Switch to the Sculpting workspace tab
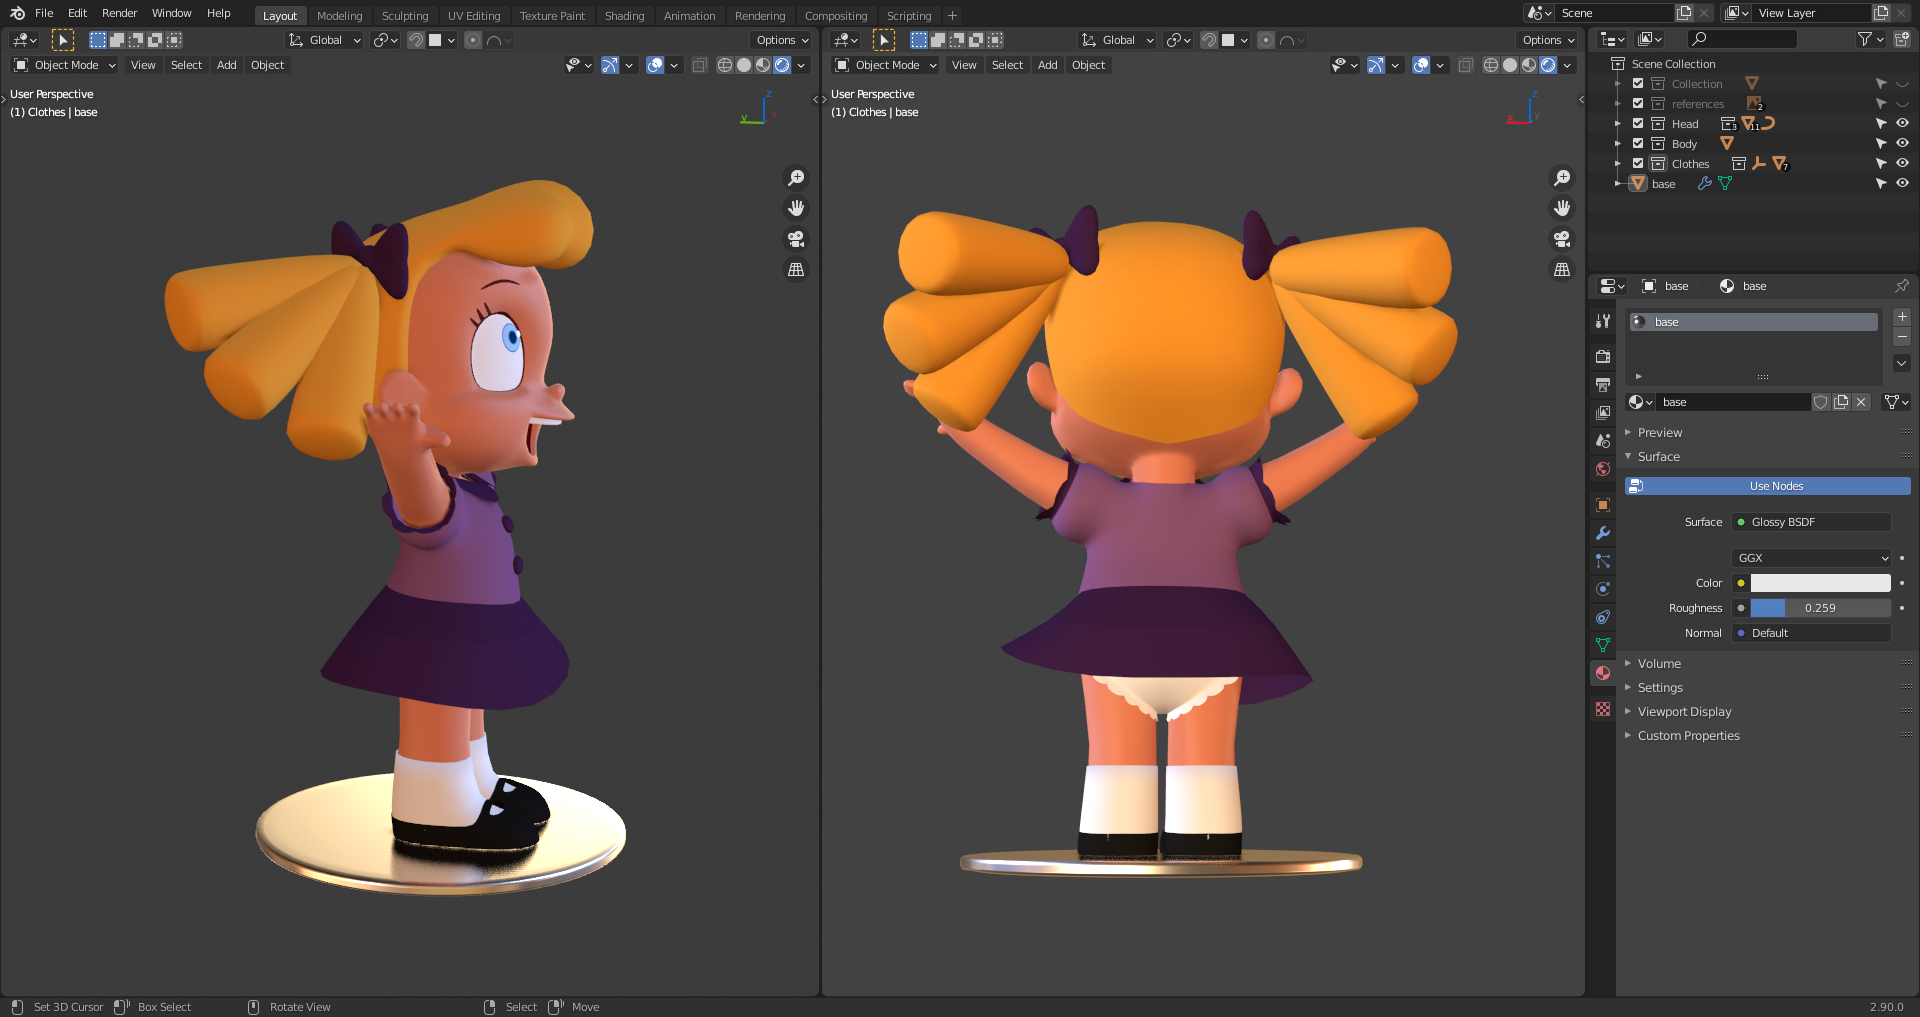The image size is (1920, 1017). pos(404,16)
